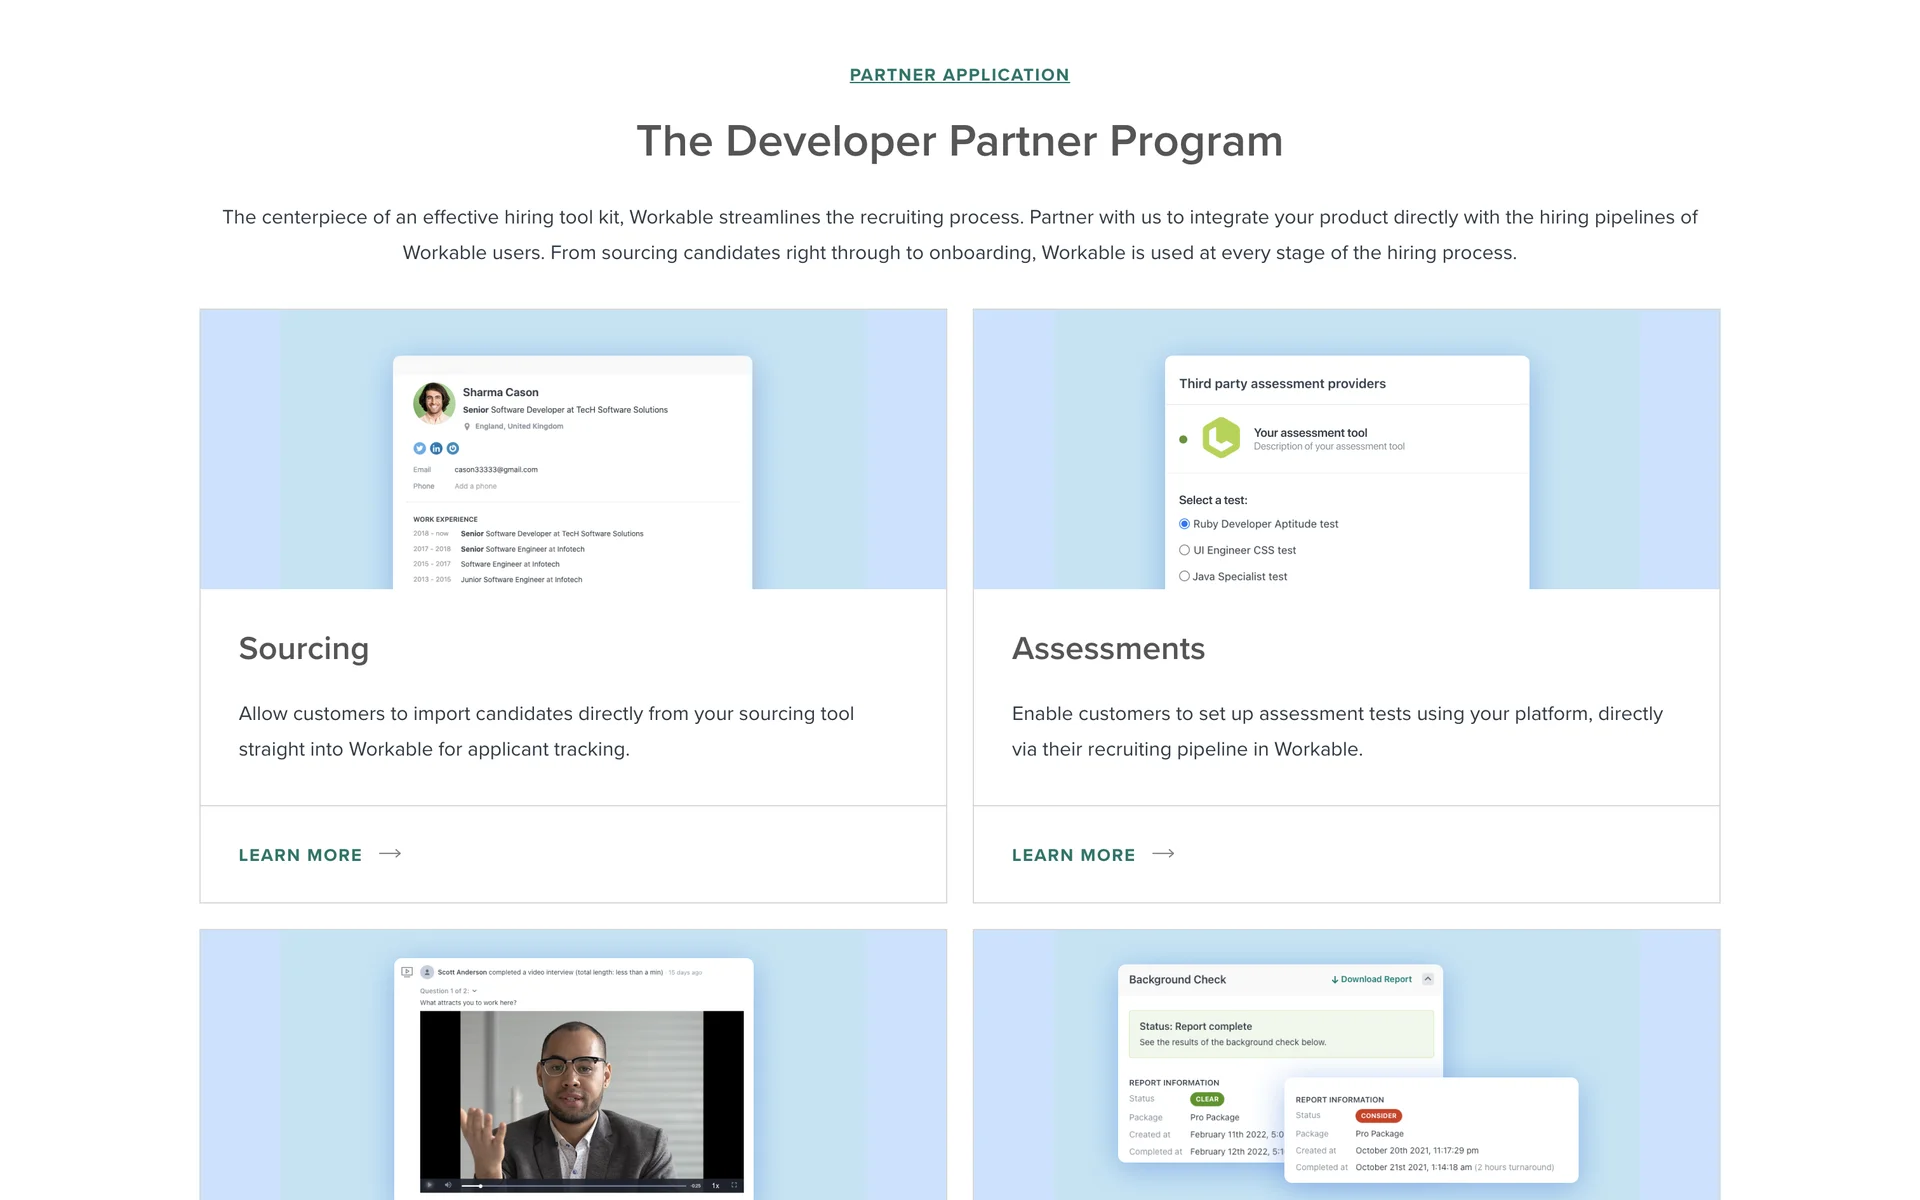Screen dimensions: 1920x1200
Task: Change the 1x playback speed control
Action: point(715,1185)
